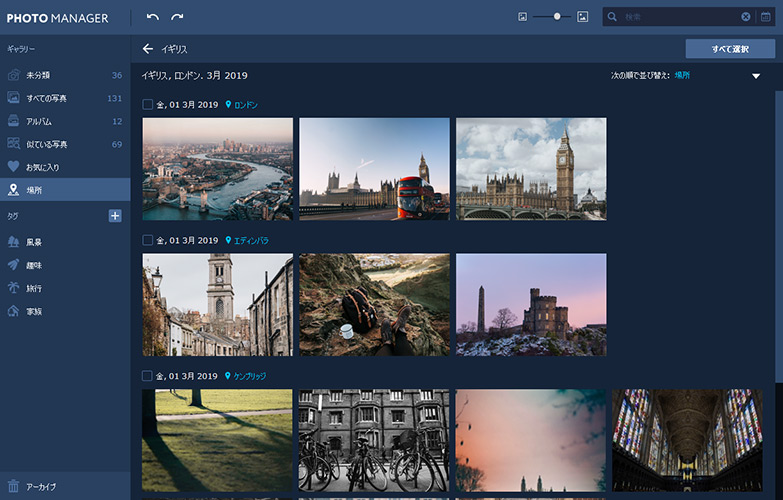Viewport: 783px width, 500px height.
Task: Click the エディンバラ location link
Action: [x=251, y=241]
